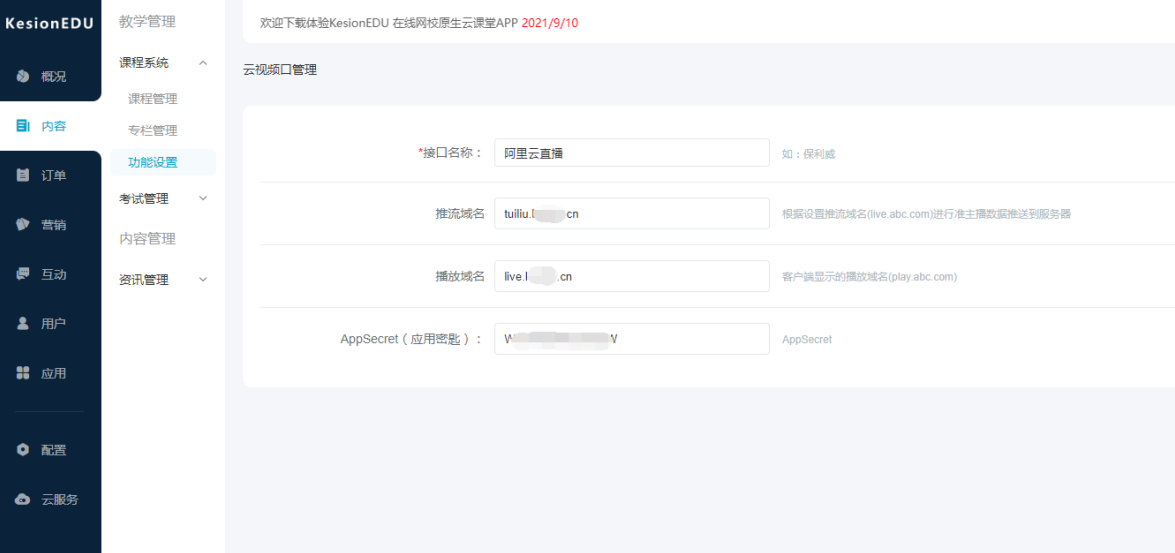Click the 概况 overview icon in sidebar
This screenshot has height=553, width=1175.
tap(23, 77)
